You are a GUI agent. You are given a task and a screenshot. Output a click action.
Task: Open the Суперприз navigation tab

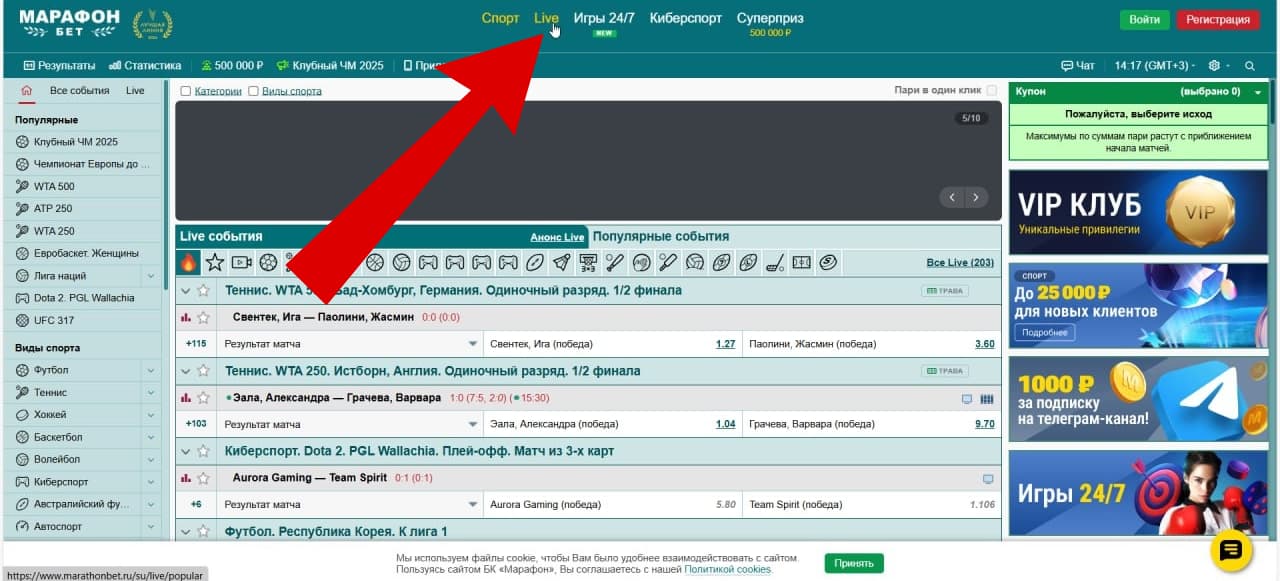pyautogui.click(x=770, y=19)
